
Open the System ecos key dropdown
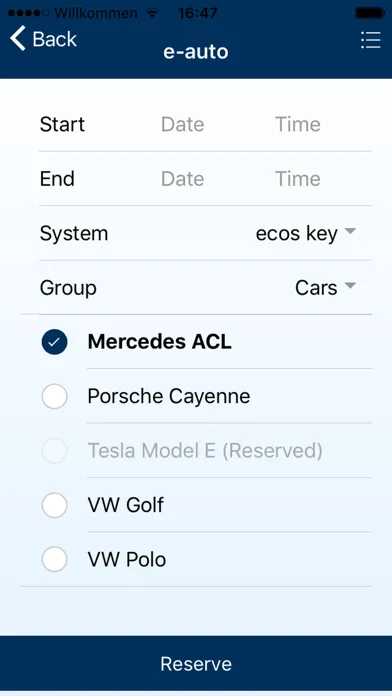(305, 233)
